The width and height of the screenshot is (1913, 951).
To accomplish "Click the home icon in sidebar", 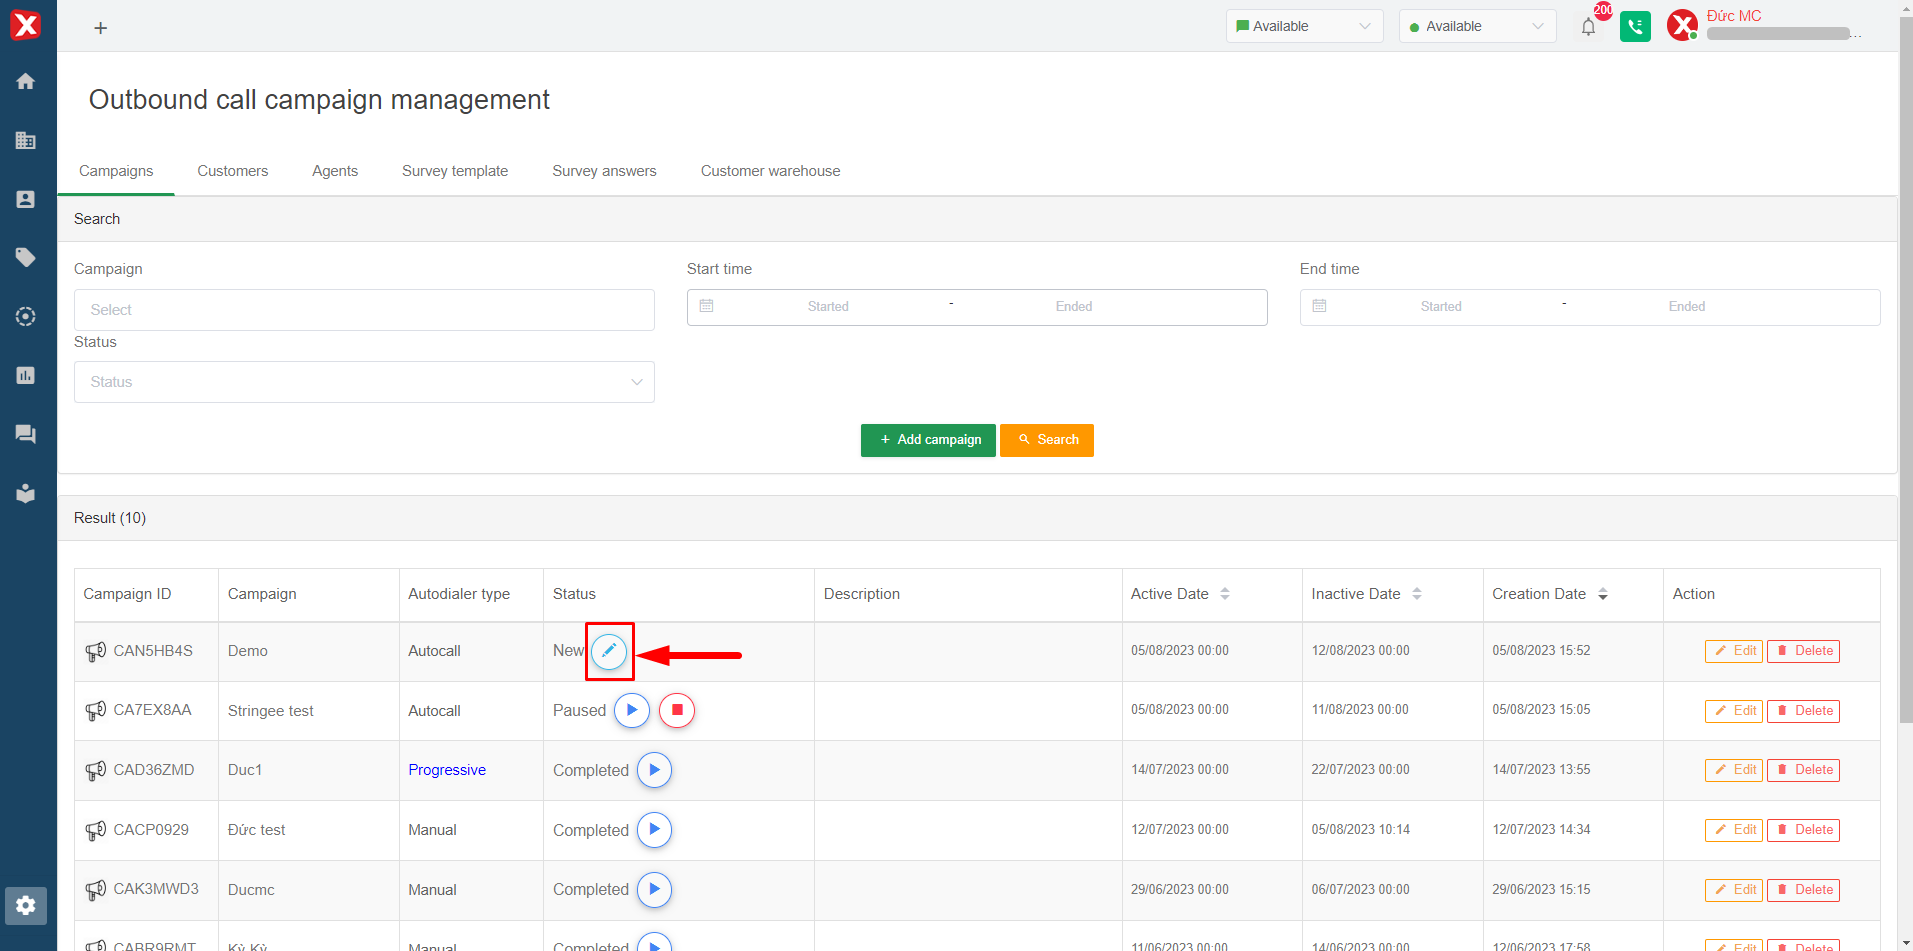I will 26,81.
